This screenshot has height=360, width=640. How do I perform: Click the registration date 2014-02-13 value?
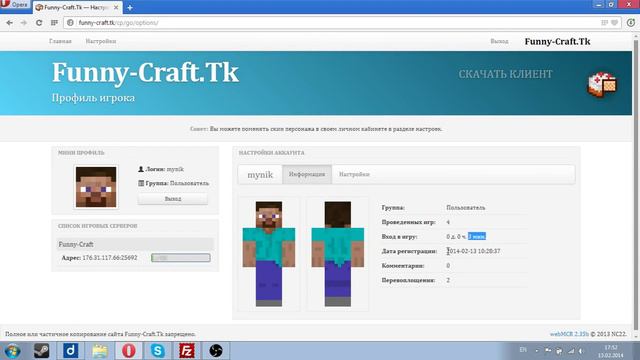coord(473,251)
